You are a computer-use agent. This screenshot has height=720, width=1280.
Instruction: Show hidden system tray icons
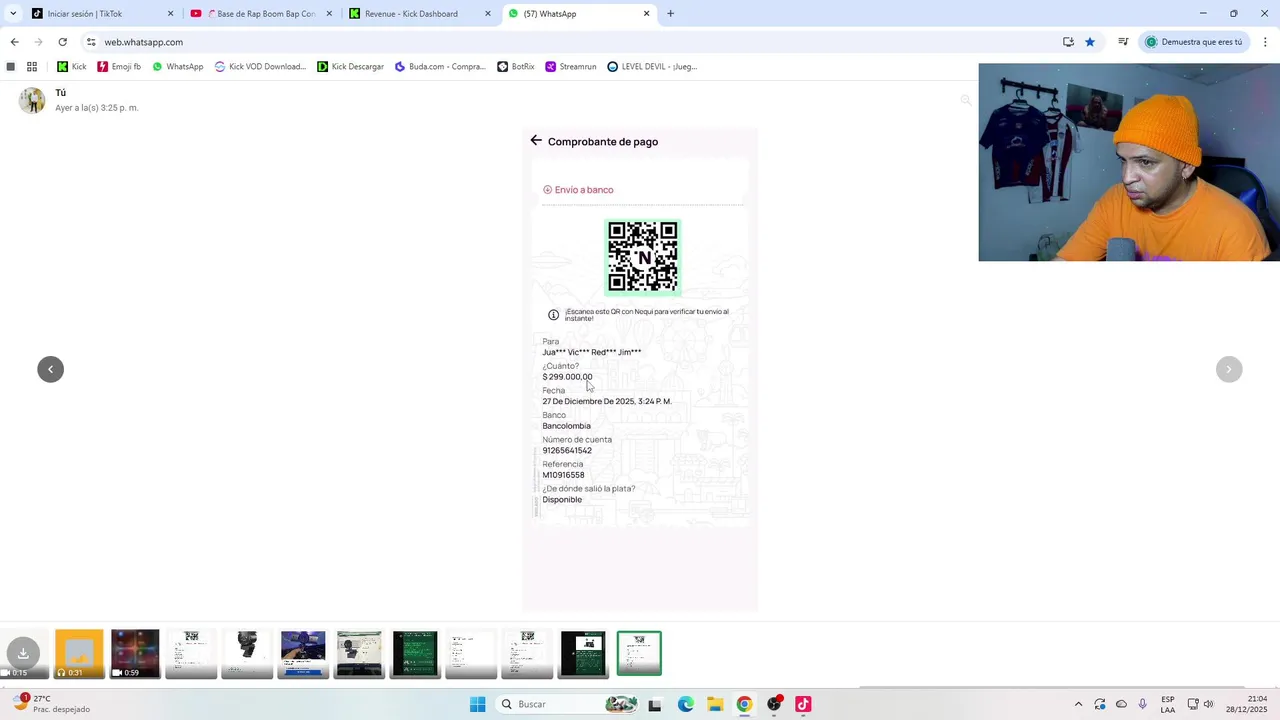pos(1078,704)
